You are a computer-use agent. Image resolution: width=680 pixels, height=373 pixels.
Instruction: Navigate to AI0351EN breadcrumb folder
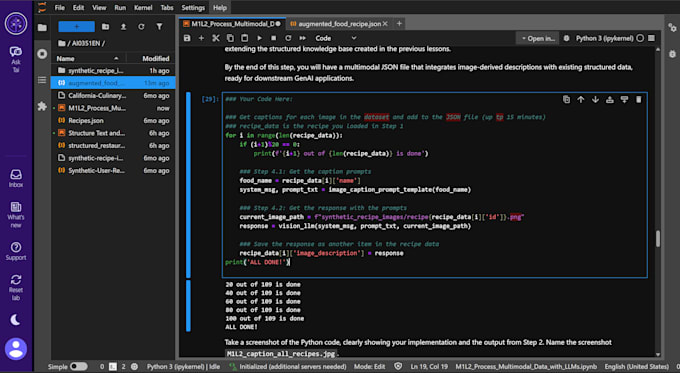click(x=86, y=43)
